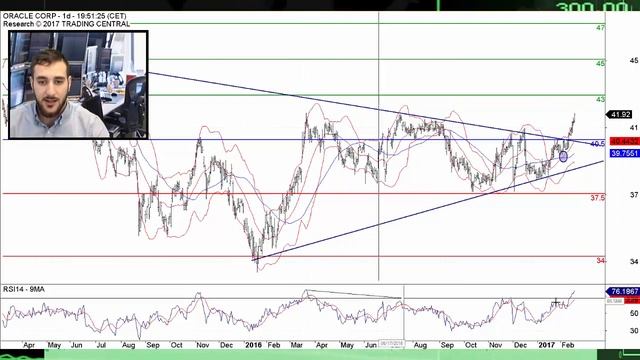Click the 76.1867 RSI value tag
Screen dimensions: 640x360
623,291
